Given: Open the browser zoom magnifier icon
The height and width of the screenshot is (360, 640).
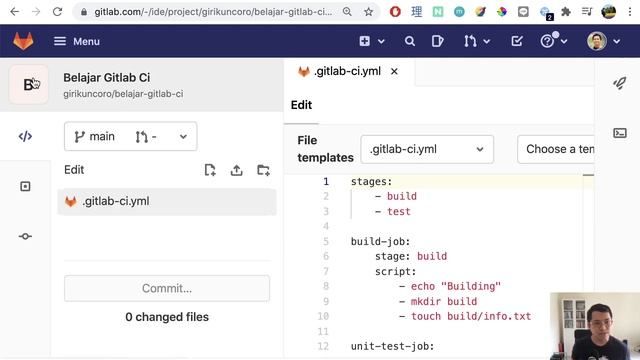Looking at the screenshot, I should click(347, 12).
